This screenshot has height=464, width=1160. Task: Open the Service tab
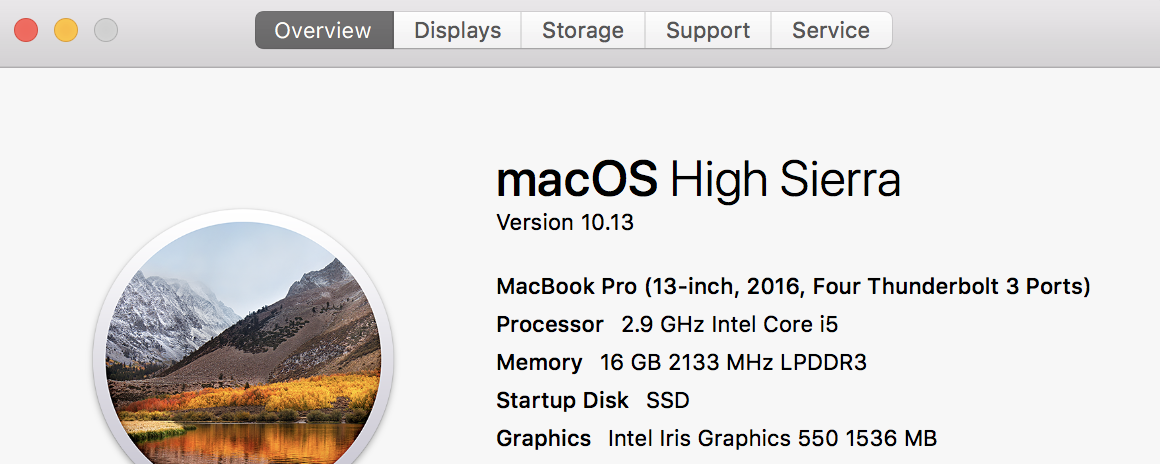[x=831, y=31]
